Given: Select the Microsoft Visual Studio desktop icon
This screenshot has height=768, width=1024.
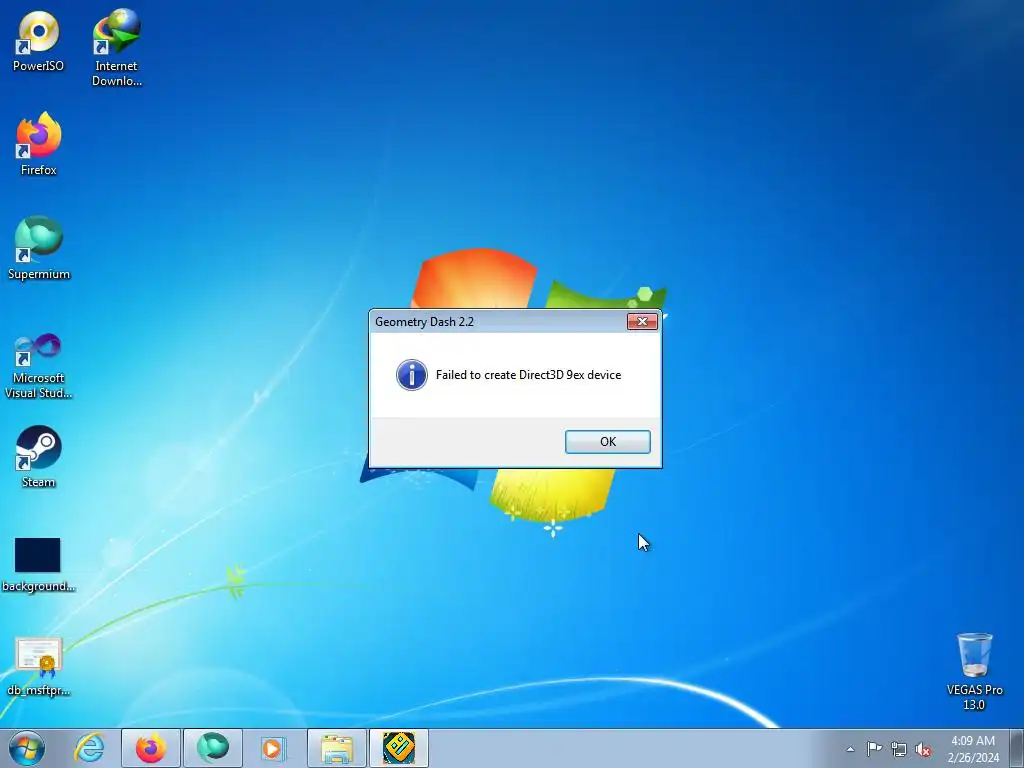Looking at the screenshot, I should tap(39, 366).
